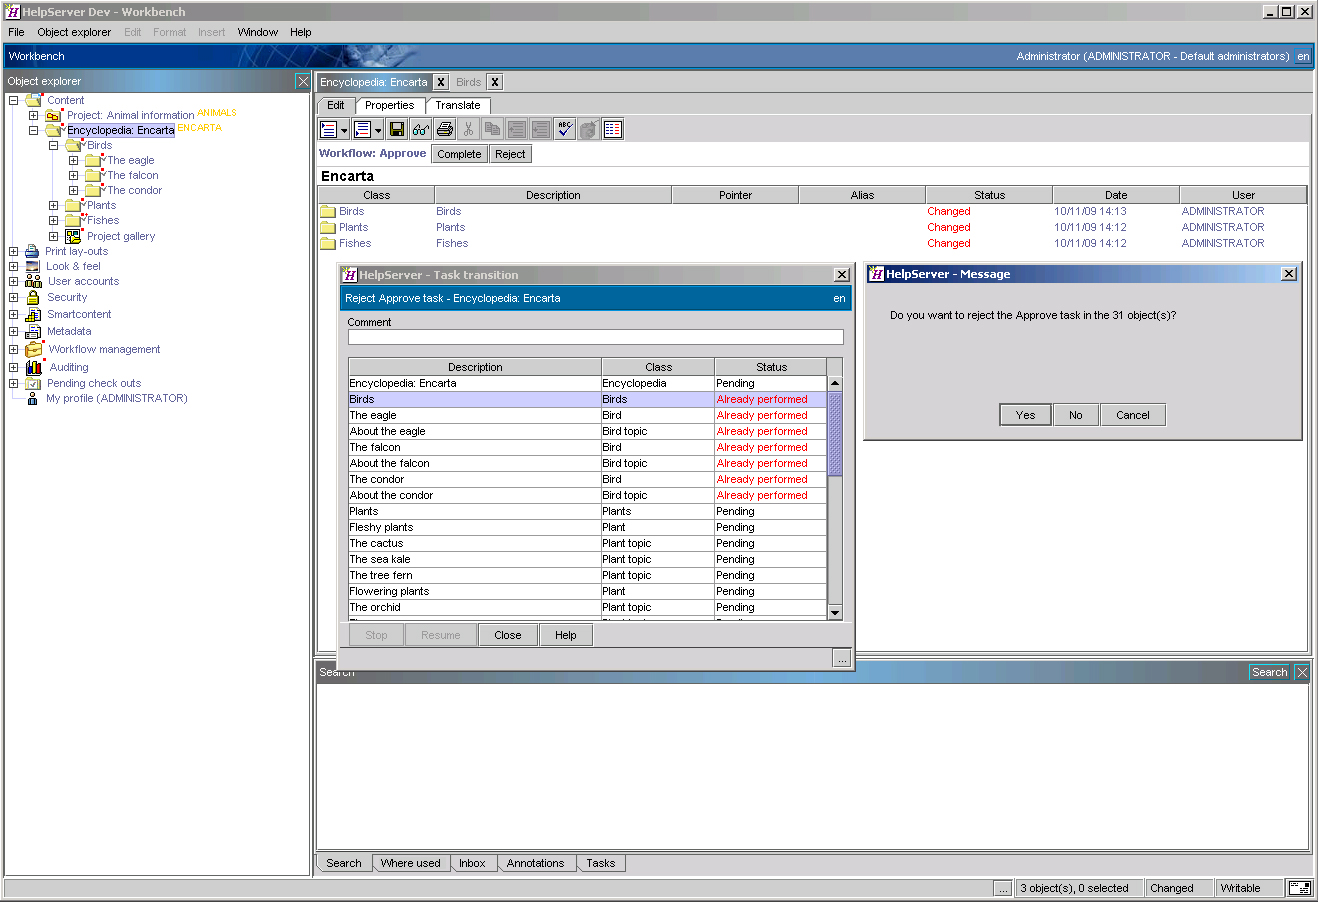This screenshot has height=902, width=1318.
Task: Click the Comment input field
Action: (595, 338)
